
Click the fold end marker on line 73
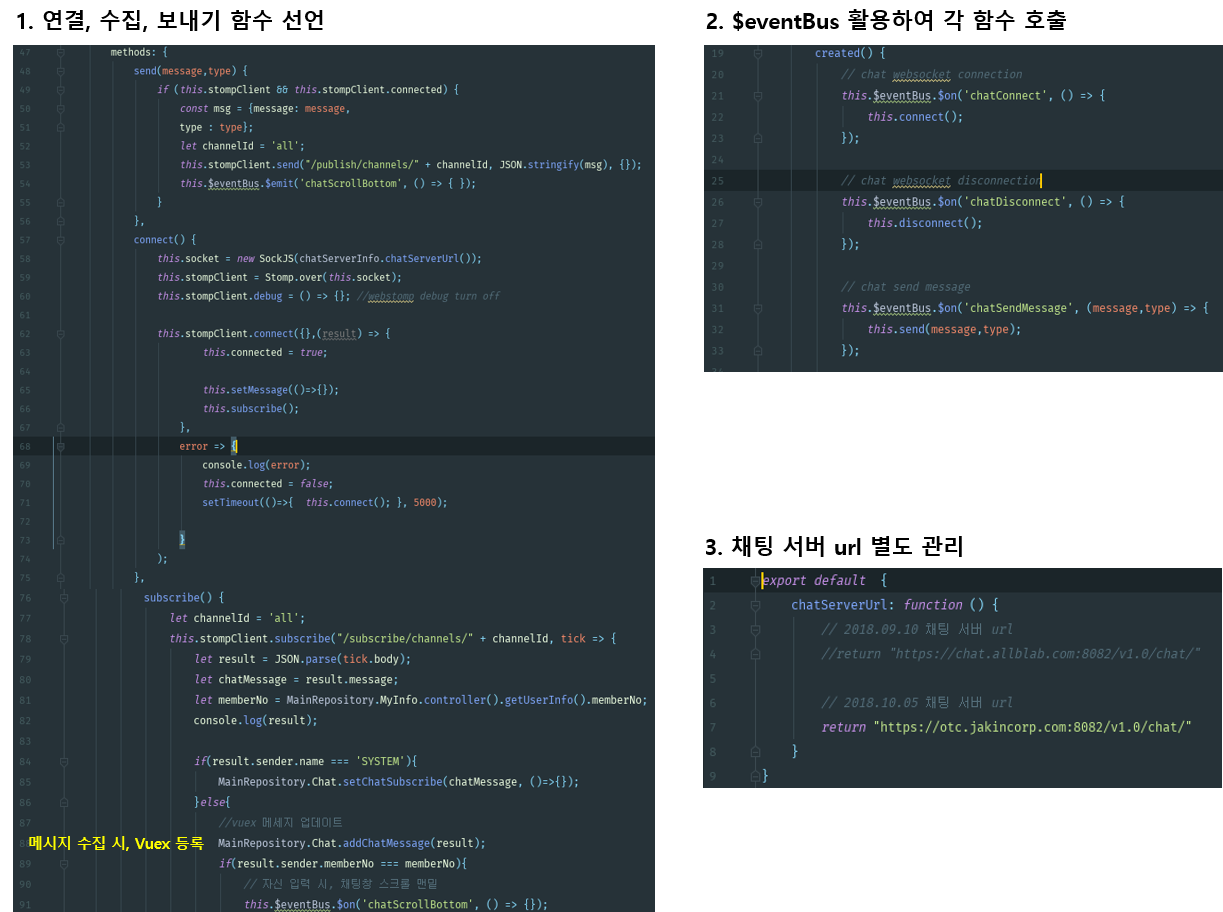[61, 540]
